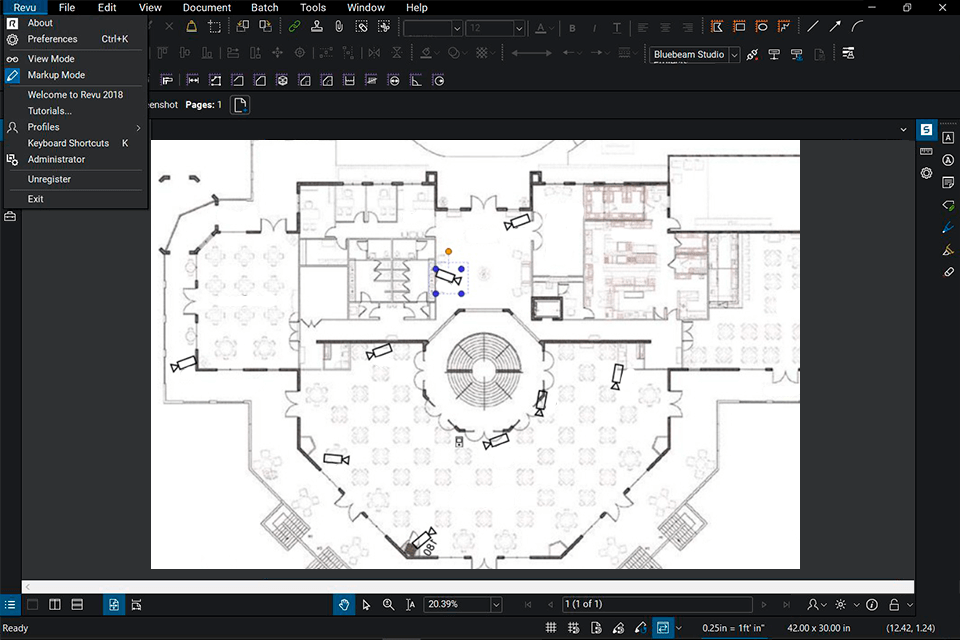This screenshot has height=640, width=960.
Task: Open the Measurements ruler panel
Action: pos(927,152)
